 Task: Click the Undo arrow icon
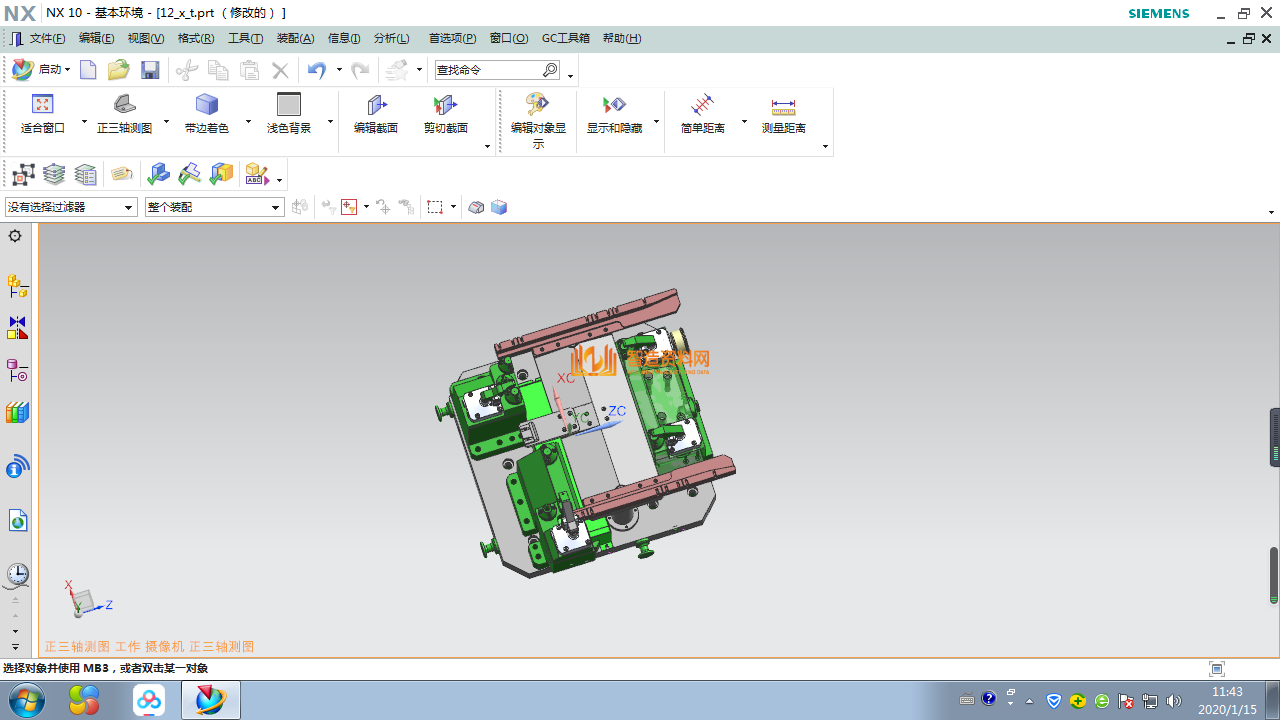pos(316,70)
